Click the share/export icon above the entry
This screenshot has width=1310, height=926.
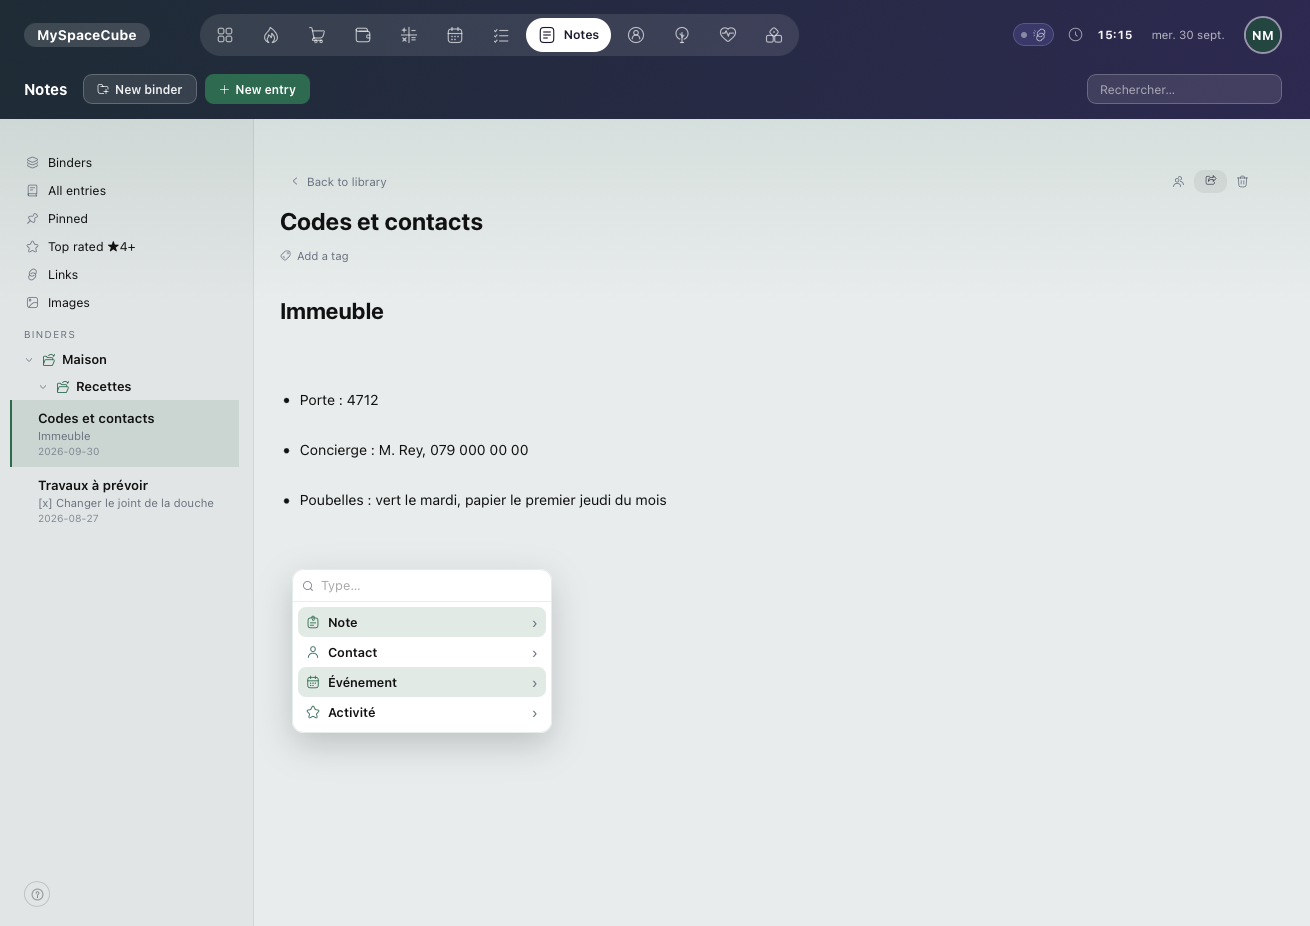click(1210, 181)
